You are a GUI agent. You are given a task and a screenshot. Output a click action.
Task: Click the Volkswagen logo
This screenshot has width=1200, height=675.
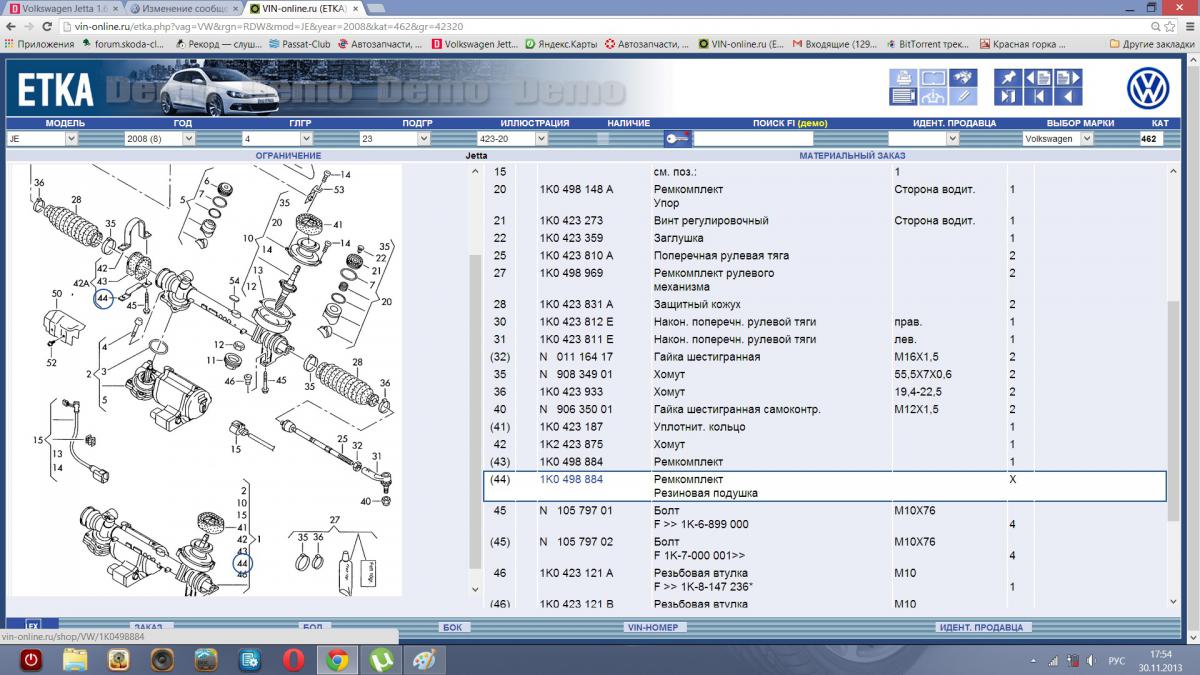point(1148,89)
